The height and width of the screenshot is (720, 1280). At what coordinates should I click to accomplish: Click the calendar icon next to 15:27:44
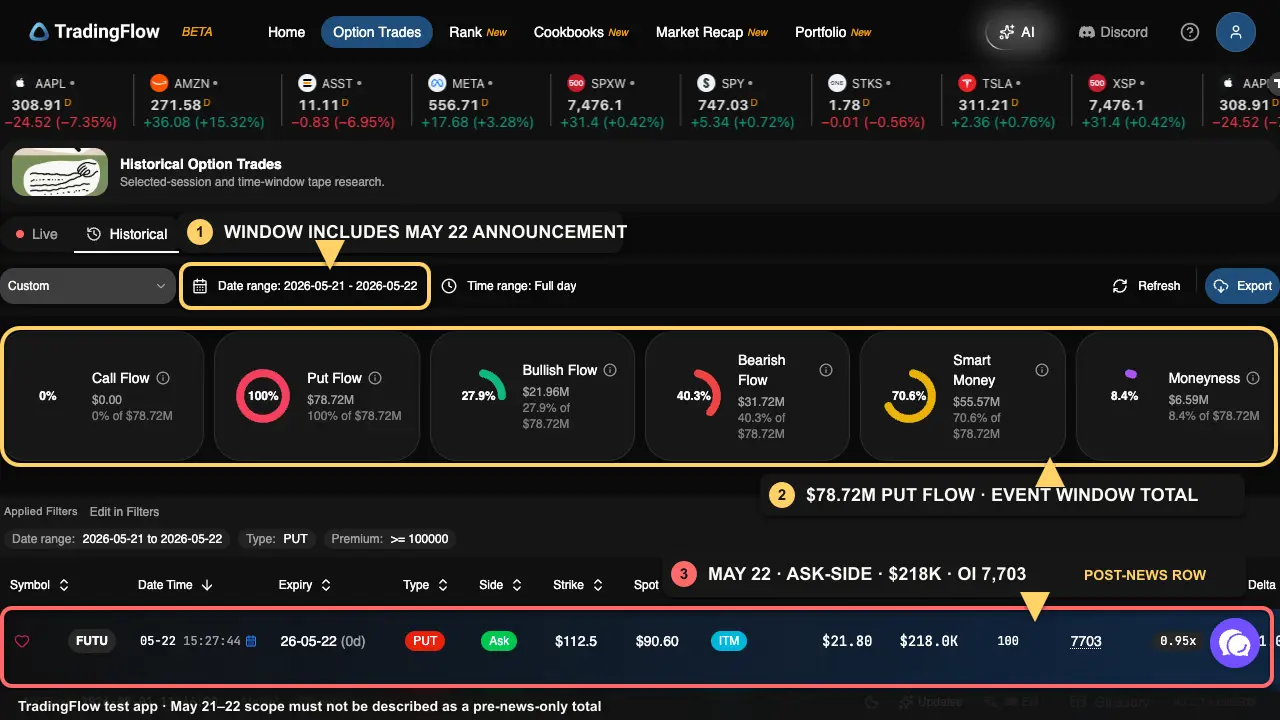(x=251, y=641)
